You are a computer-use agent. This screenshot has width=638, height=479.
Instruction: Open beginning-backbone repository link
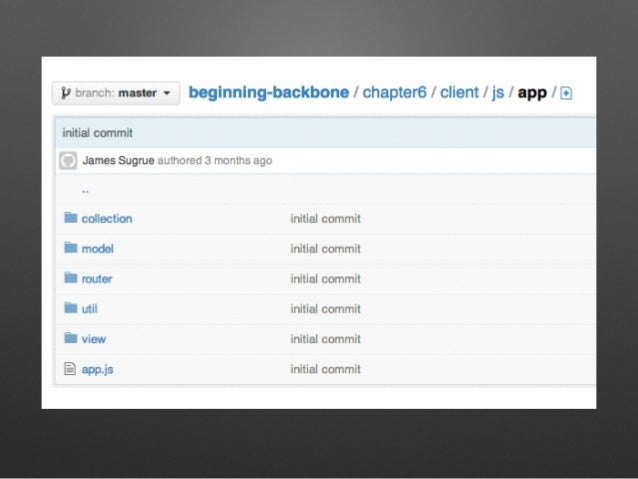pos(269,92)
